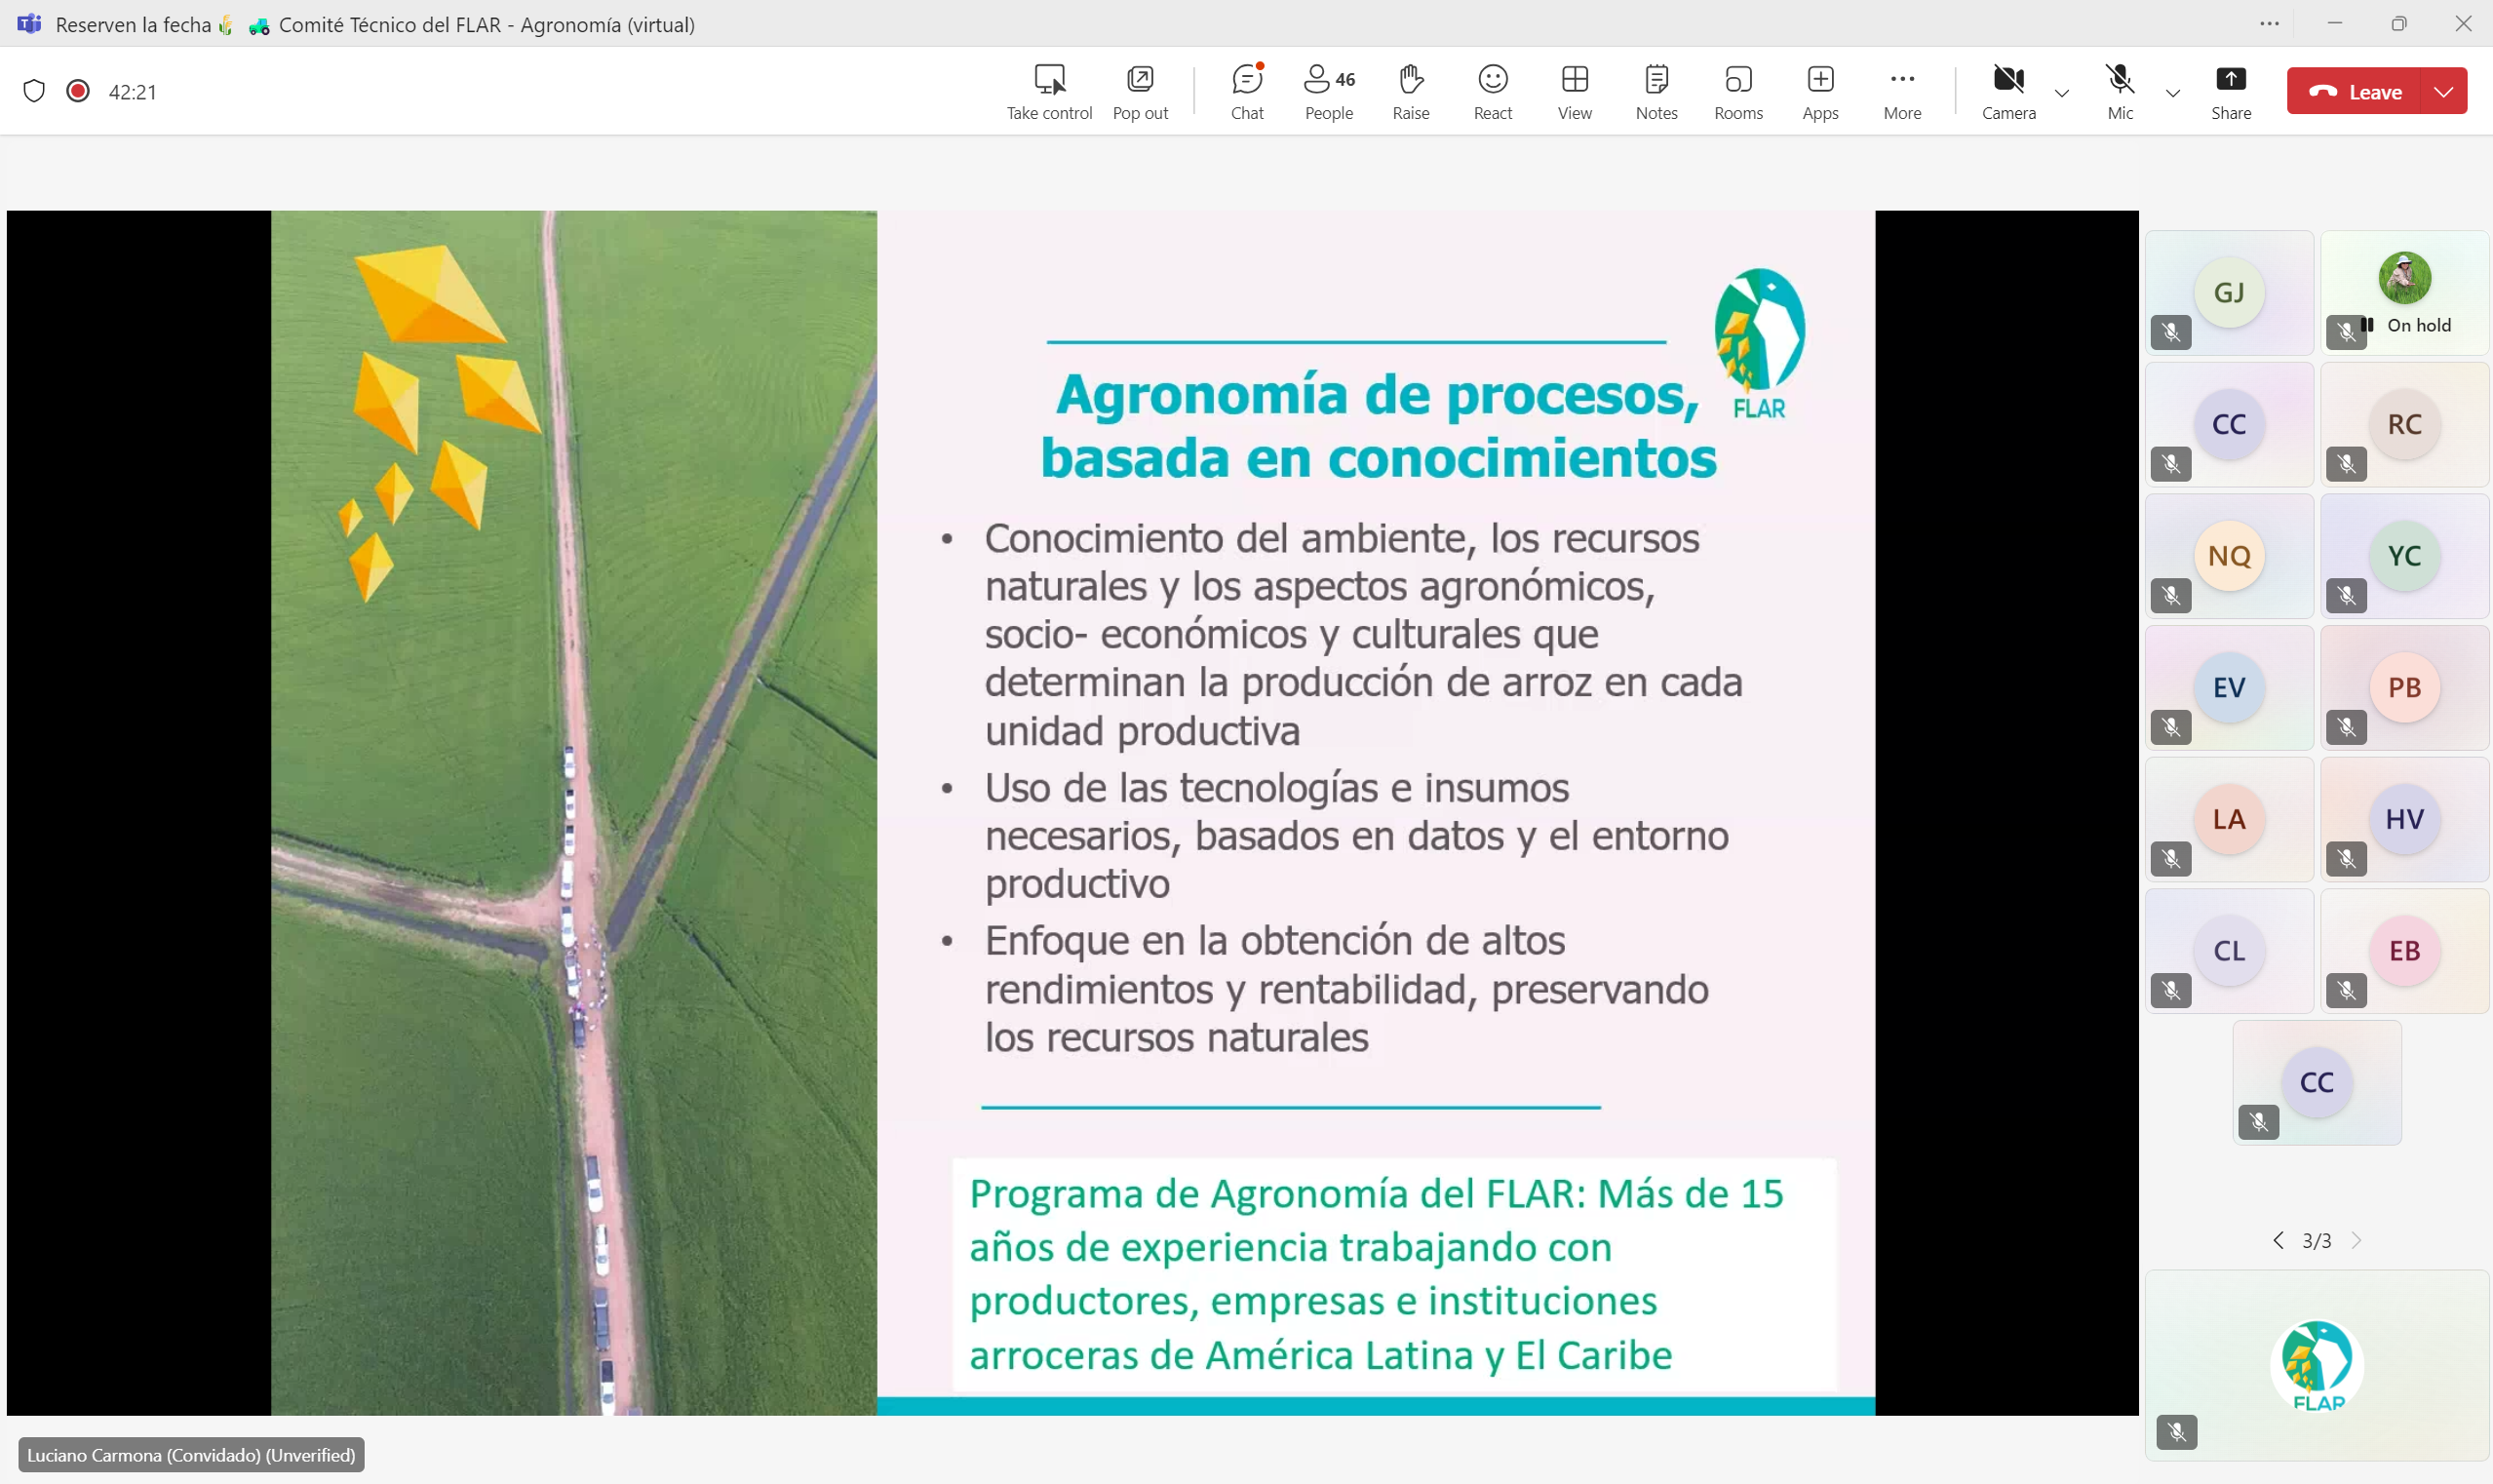Share your screen with Share button

(x=2231, y=91)
